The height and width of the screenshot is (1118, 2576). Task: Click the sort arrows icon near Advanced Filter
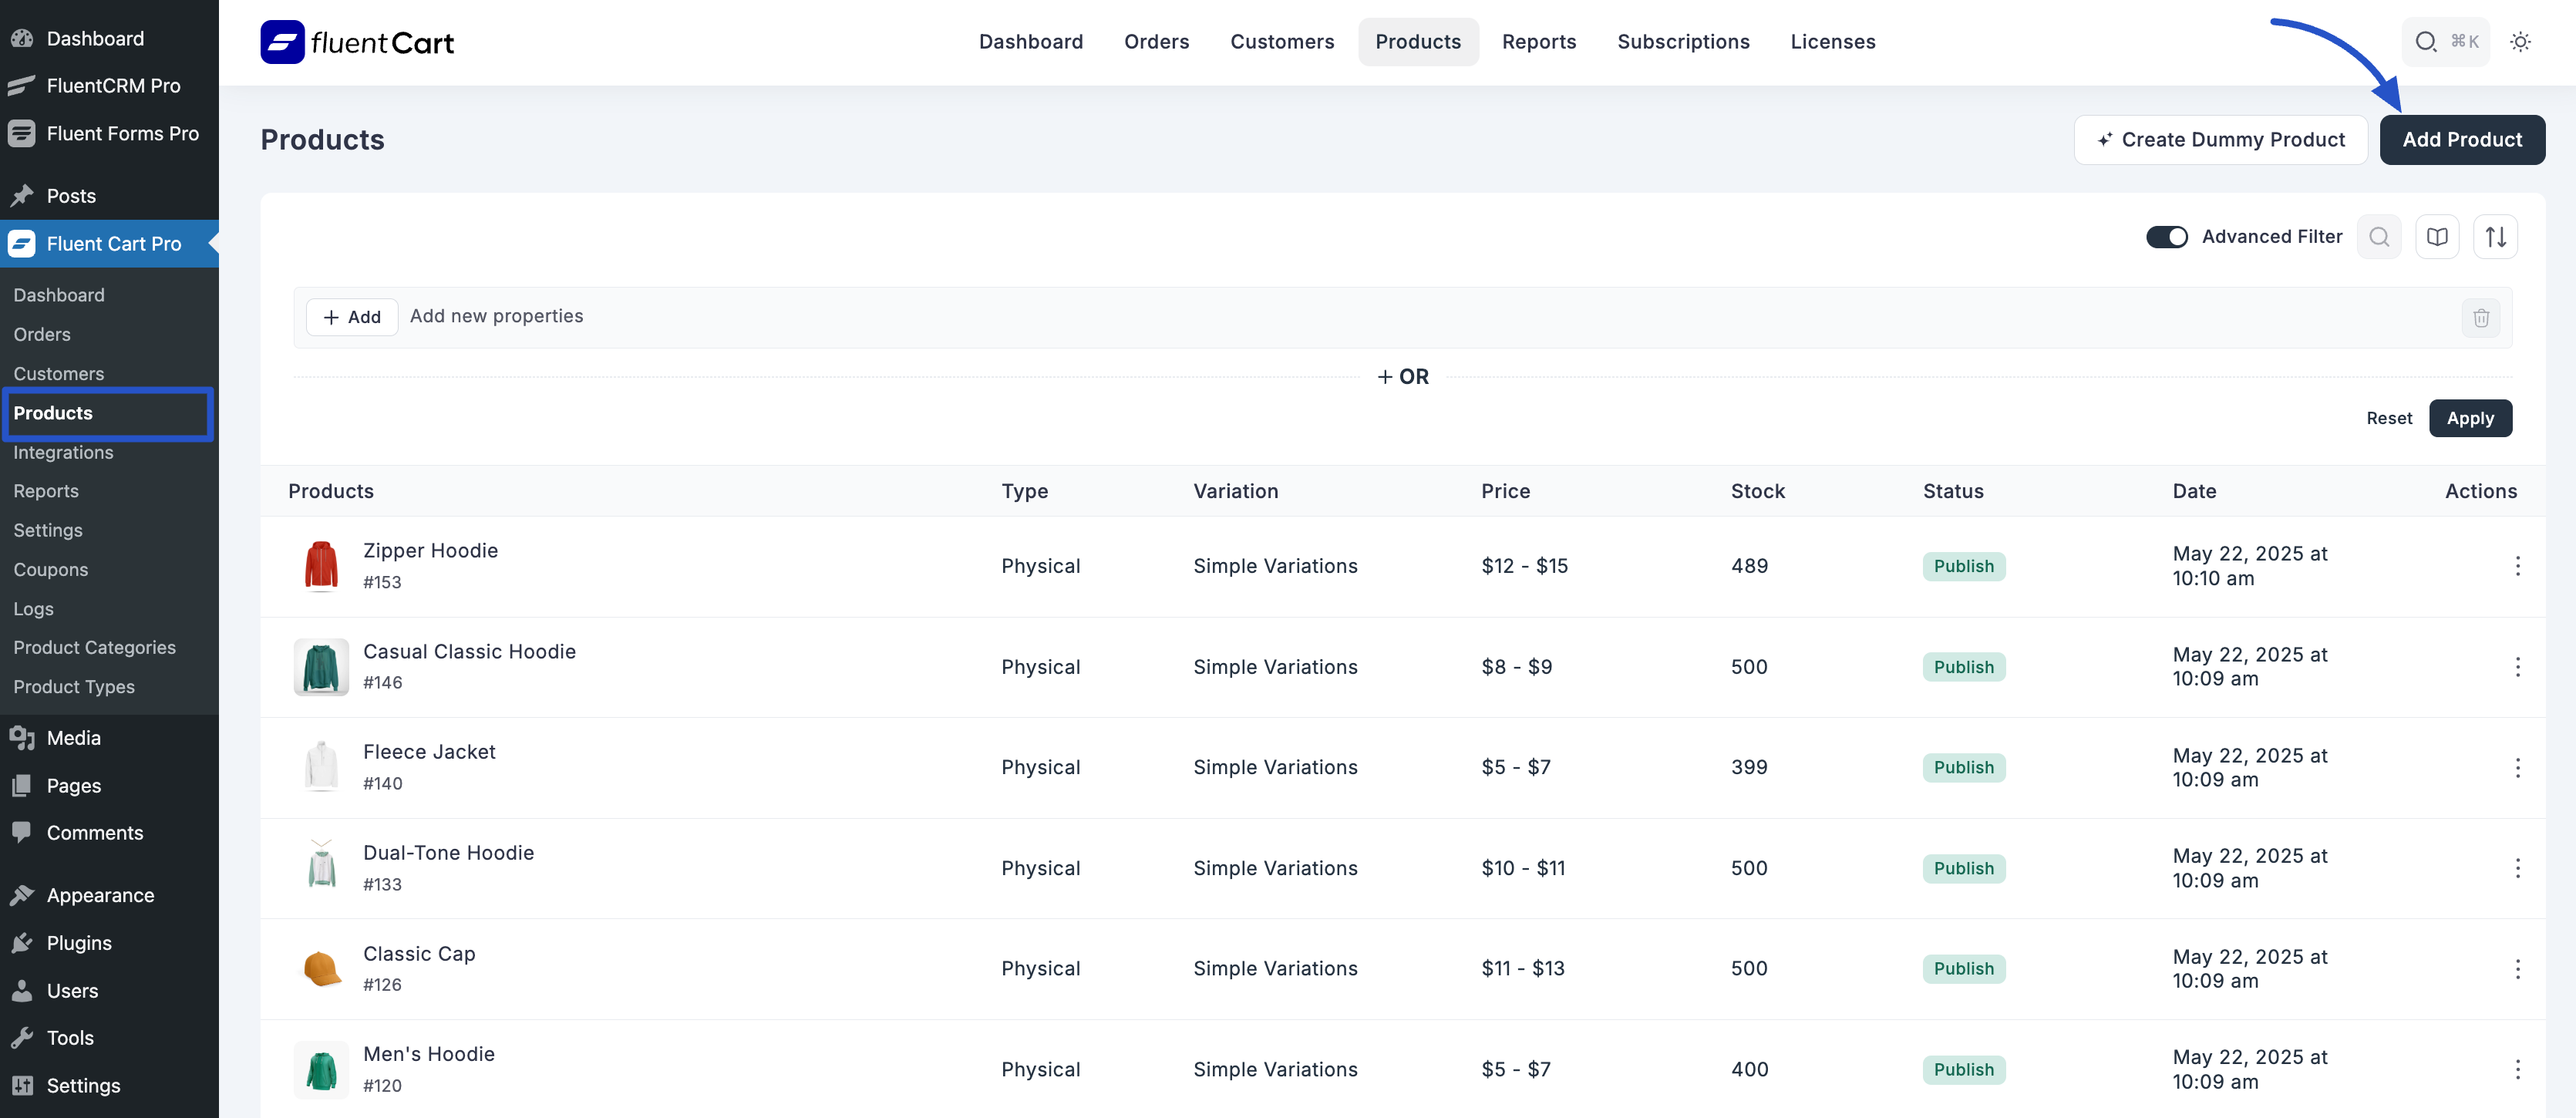pyautogui.click(x=2495, y=236)
